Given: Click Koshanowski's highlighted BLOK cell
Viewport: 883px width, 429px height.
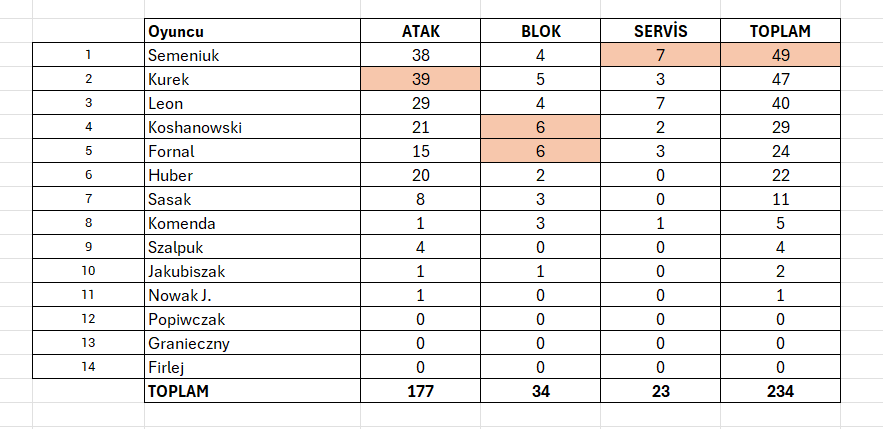Looking at the screenshot, I should point(541,128).
